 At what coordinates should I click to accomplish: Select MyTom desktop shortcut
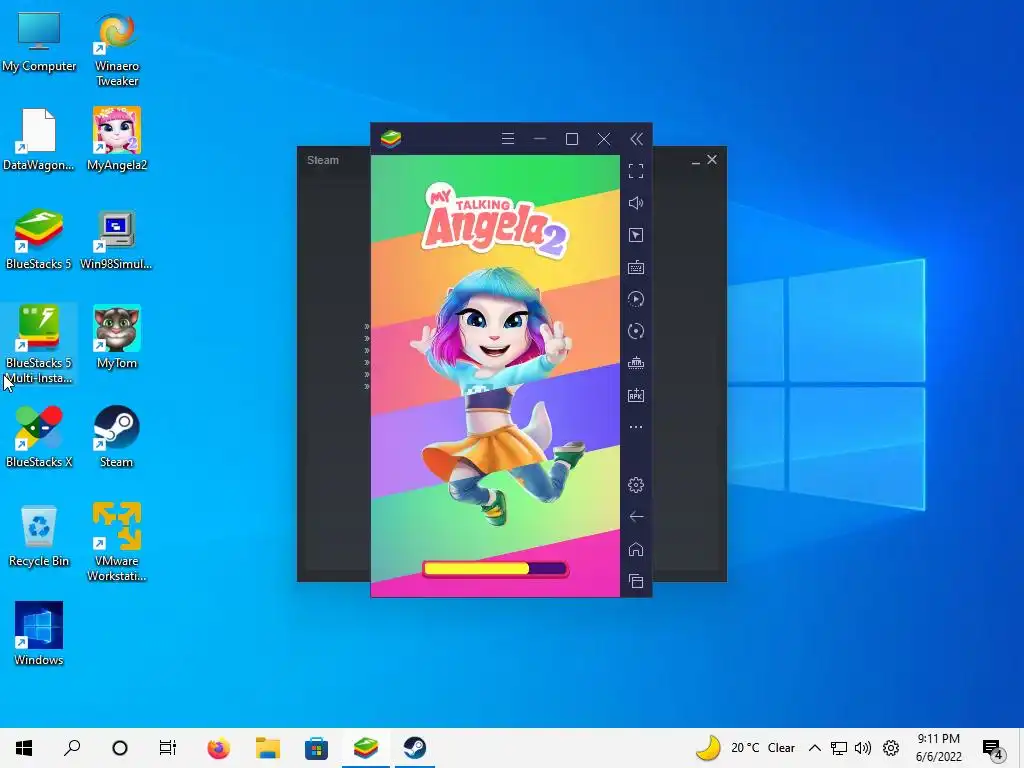[117, 338]
